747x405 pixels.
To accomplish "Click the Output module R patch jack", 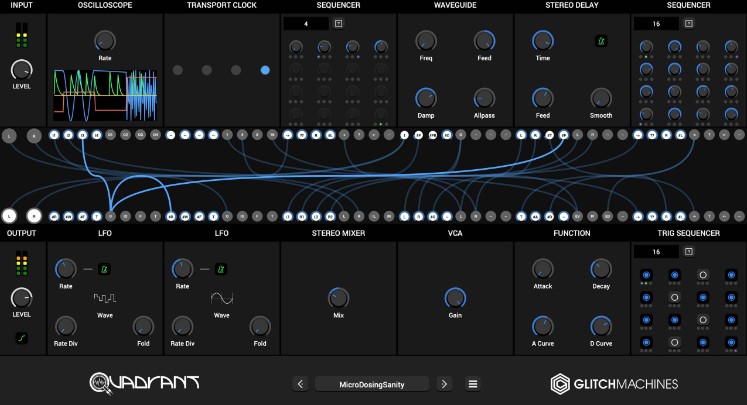I will click(x=34, y=216).
